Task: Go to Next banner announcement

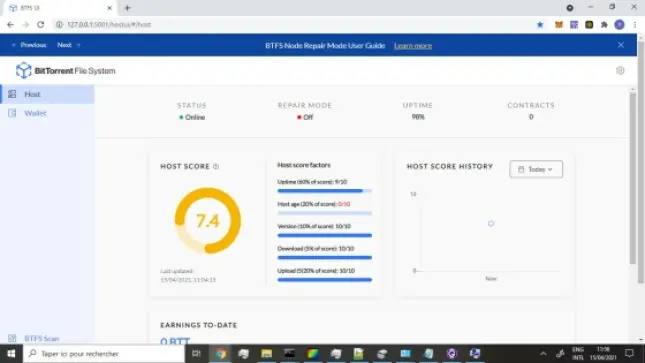Action: [x=69, y=45]
